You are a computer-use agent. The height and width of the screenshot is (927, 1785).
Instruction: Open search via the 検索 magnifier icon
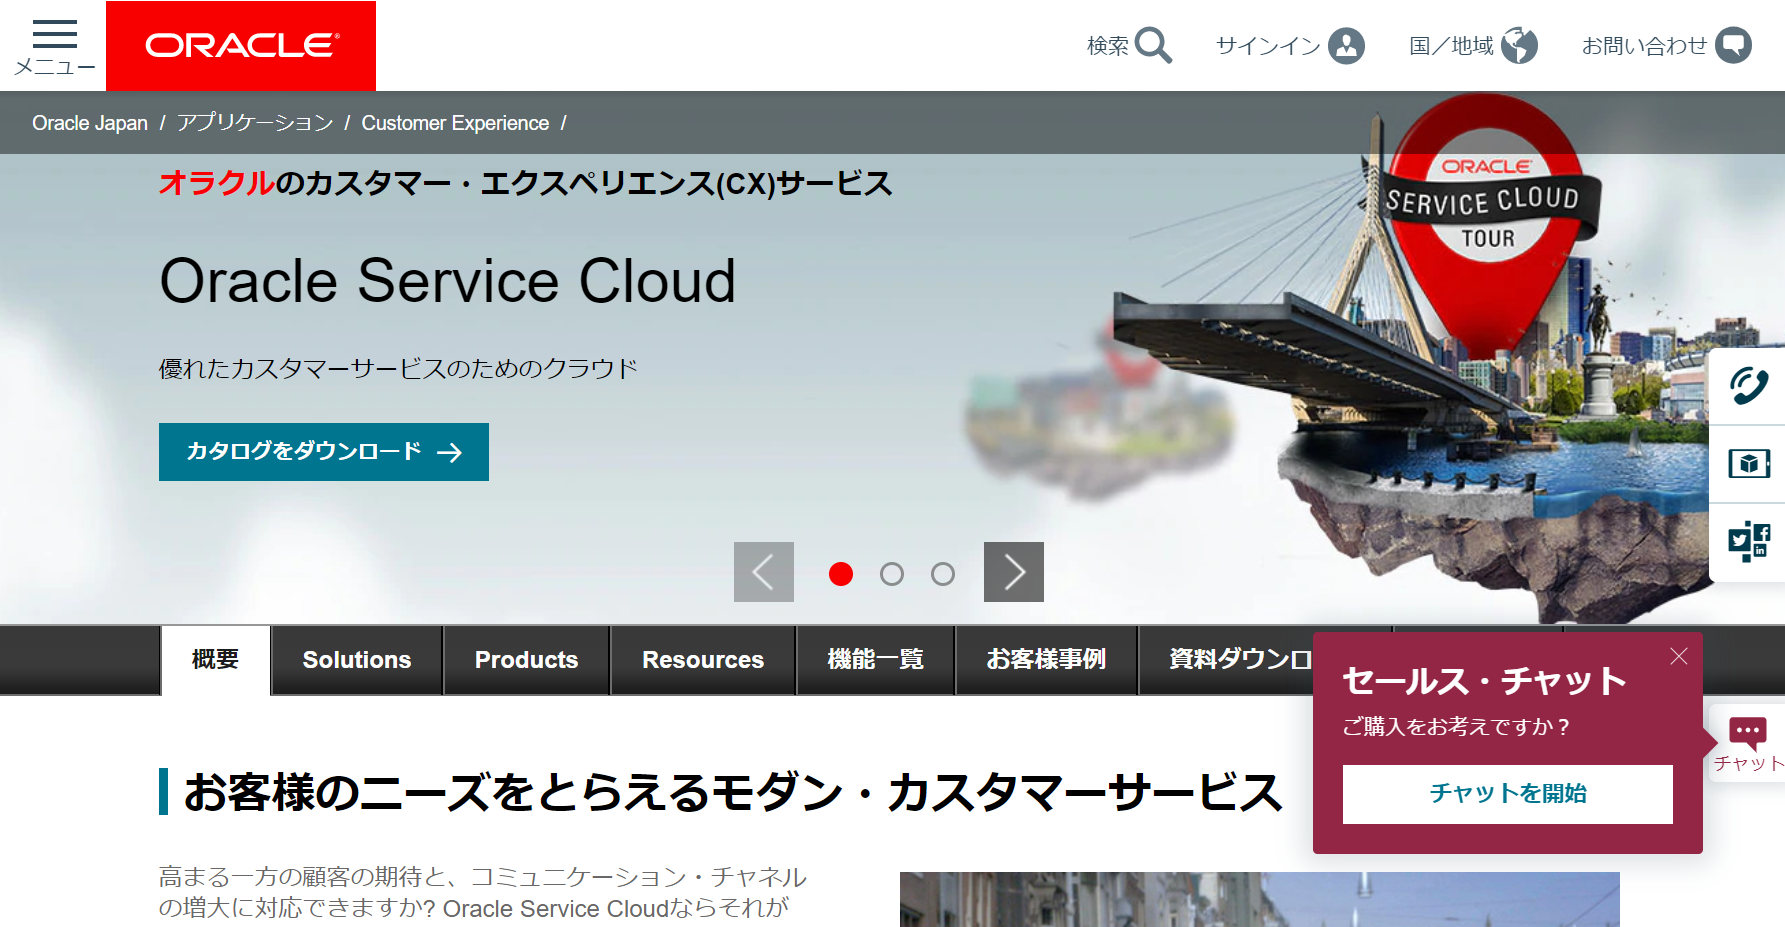click(1153, 46)
